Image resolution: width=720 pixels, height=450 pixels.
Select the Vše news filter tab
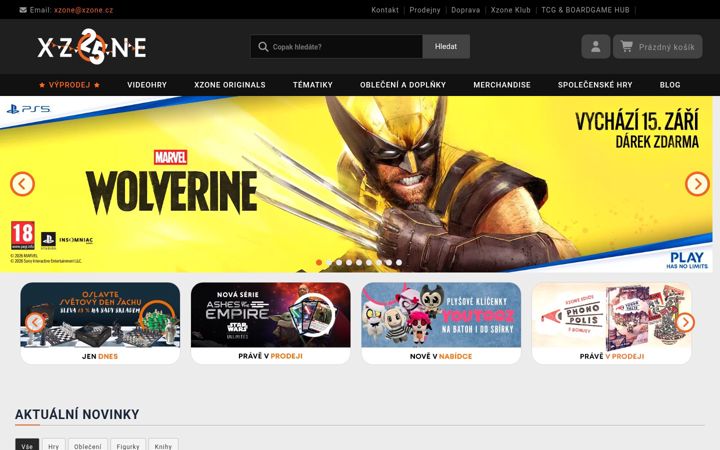[27, 445]
